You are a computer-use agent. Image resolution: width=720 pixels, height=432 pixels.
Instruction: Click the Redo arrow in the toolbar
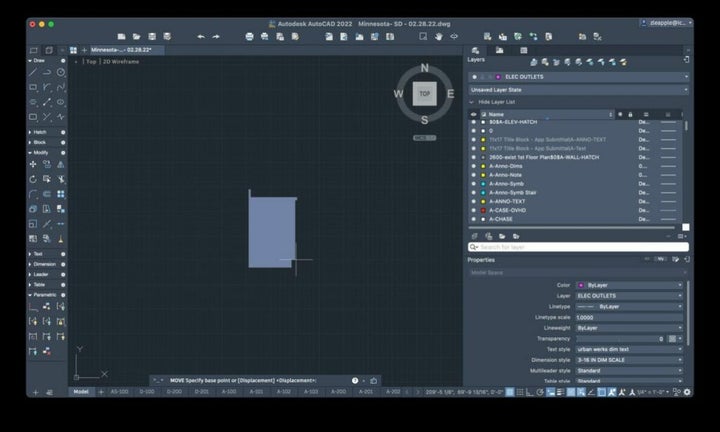coord(216,36)
